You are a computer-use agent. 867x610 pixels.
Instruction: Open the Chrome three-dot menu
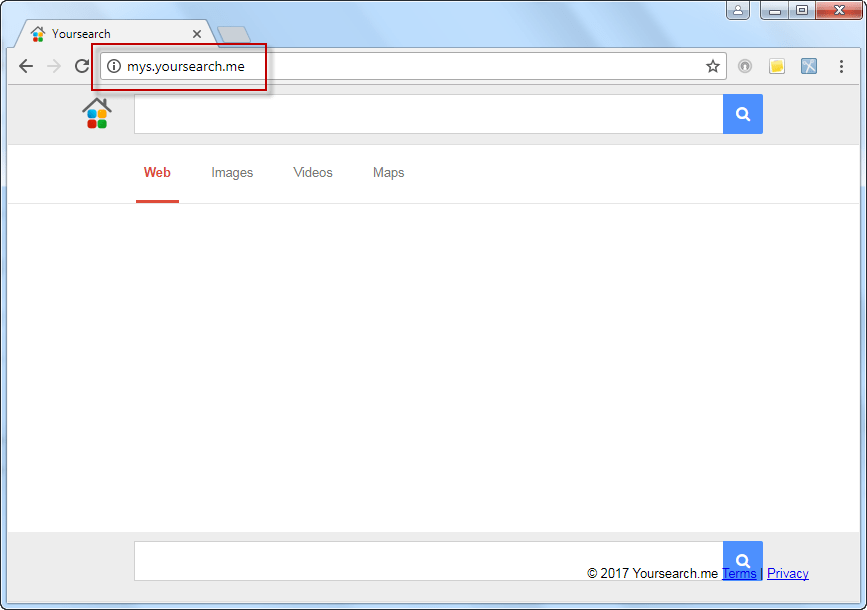point(841,66)
